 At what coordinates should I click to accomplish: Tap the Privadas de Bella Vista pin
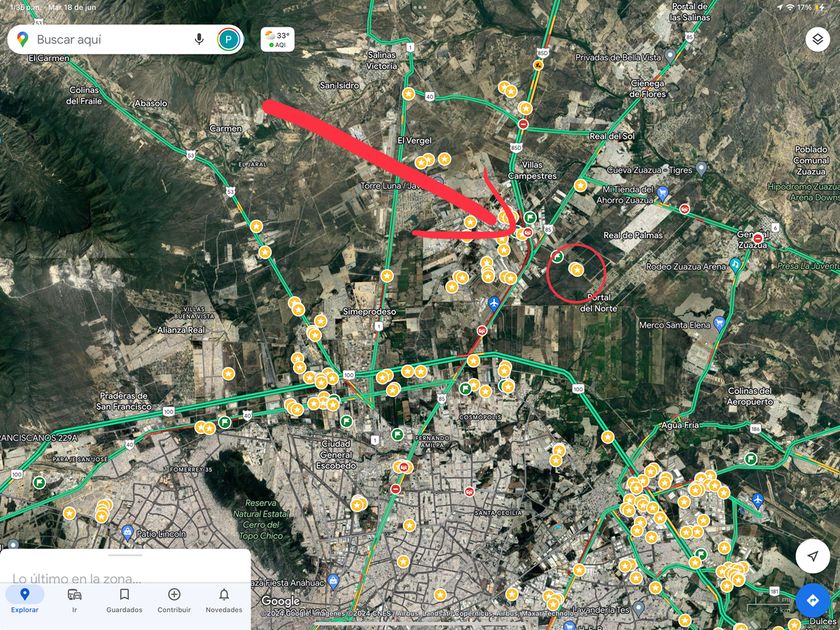click(670, 56)
